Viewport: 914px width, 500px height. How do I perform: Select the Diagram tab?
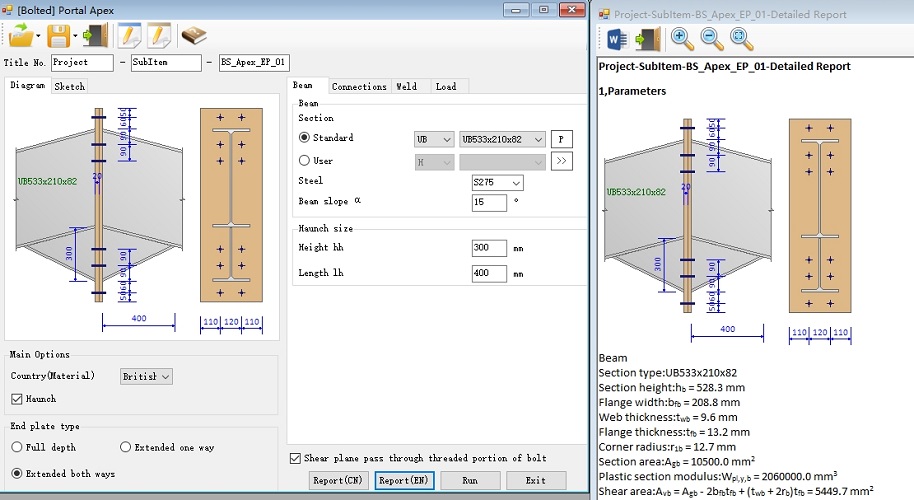pos(27,85)
